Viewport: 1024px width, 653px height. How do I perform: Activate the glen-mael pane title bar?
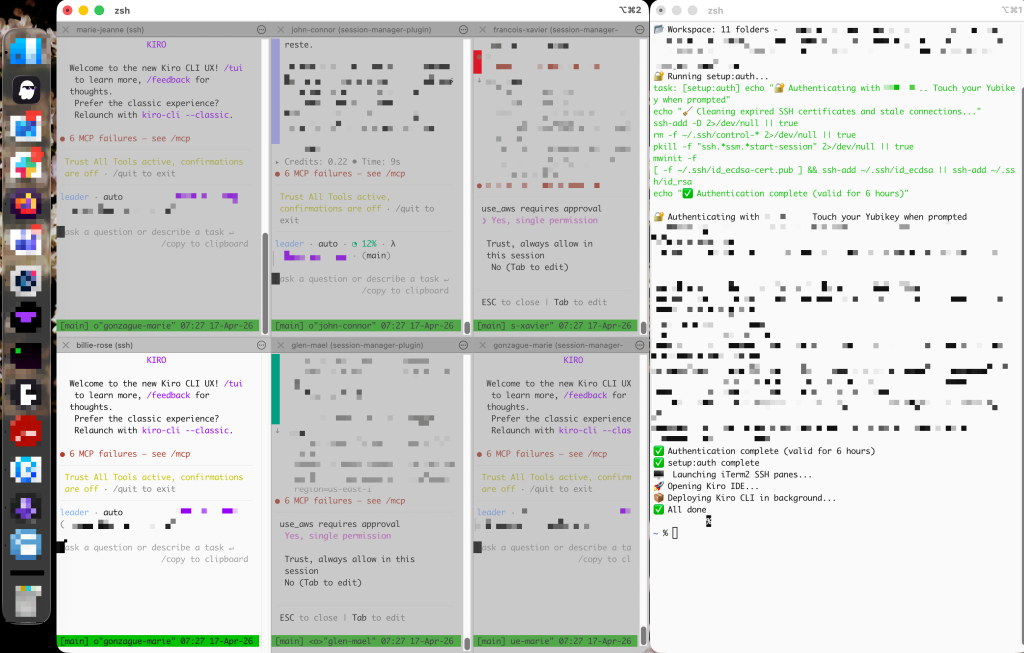358,345
